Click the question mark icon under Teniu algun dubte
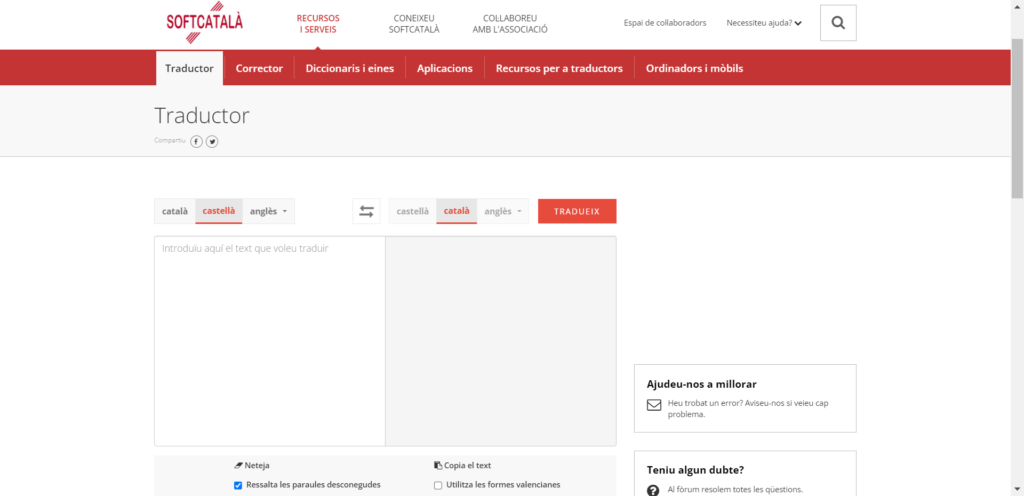Image resolution: width=1024 pixels, height=496 pixels. click(654, 490)
